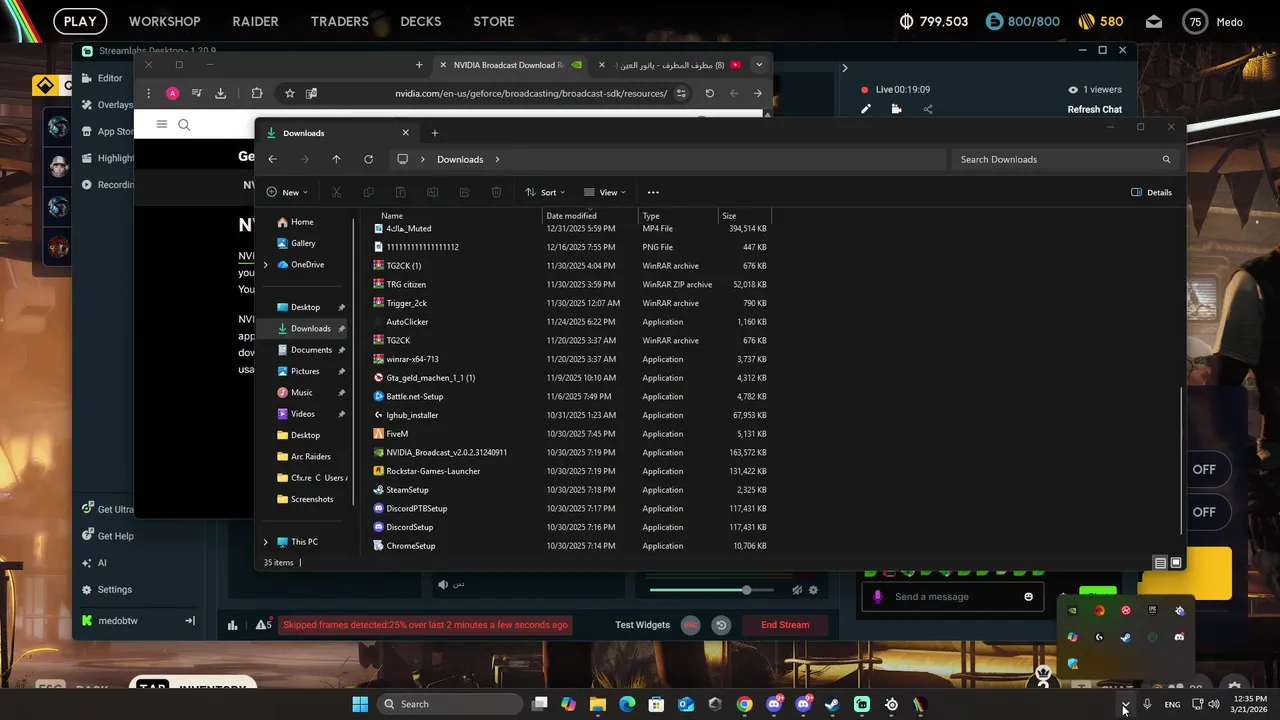Image resolution: width=1280 pixels, height=720 pixels.
Task: Go back in Downloads File Explorer
Action: [272, 159]
